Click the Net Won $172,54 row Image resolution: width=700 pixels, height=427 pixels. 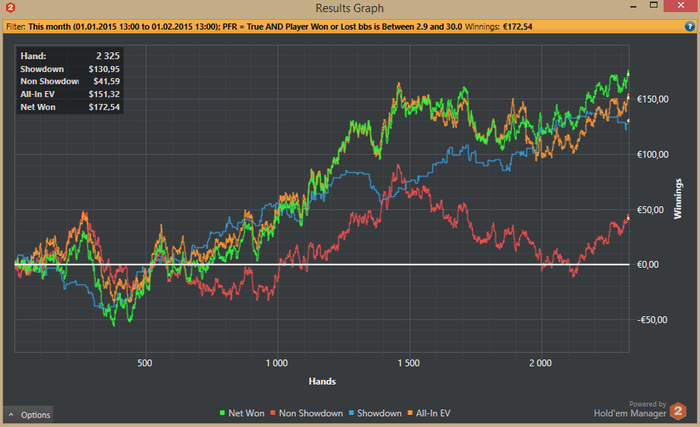click(70, 107)
